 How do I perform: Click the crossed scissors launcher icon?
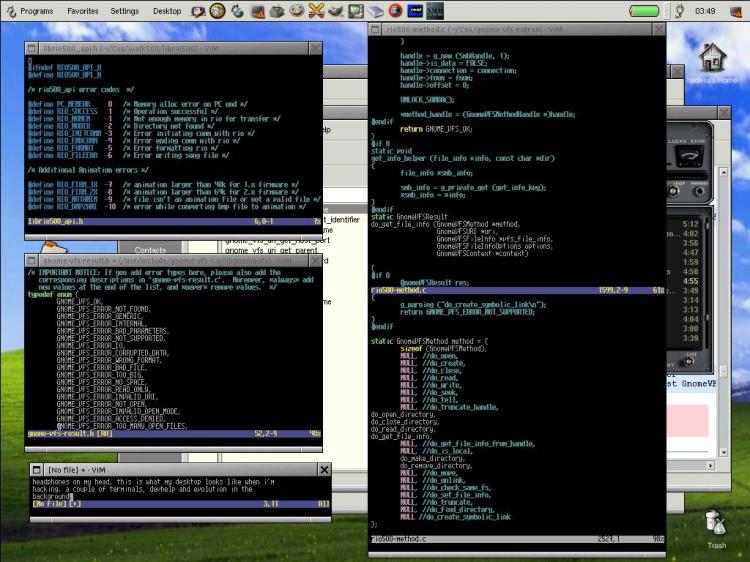tap(316, 11)
